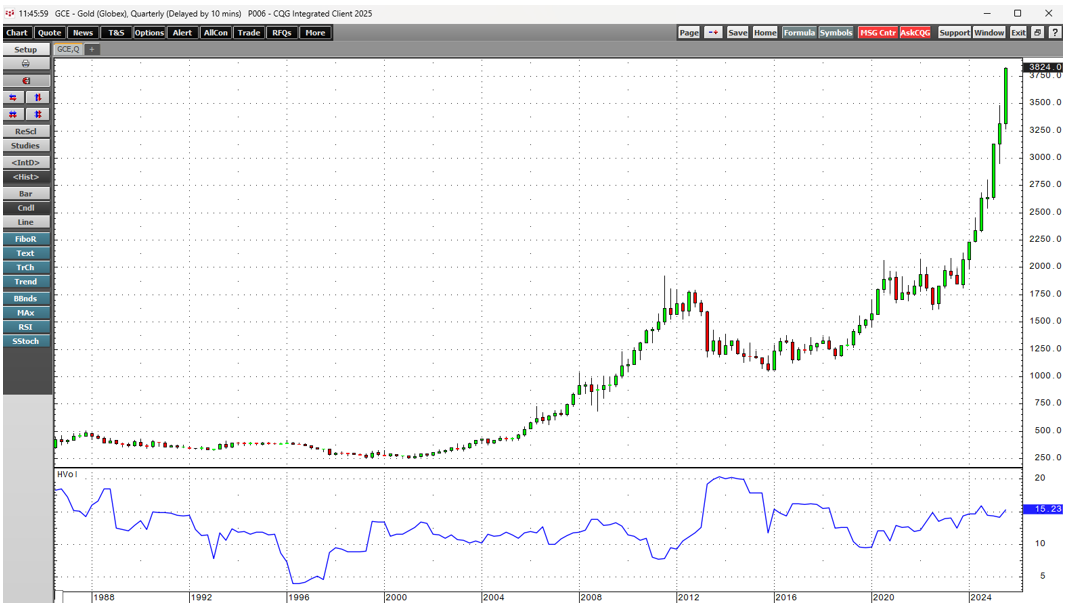The height and width of the screenshot is (608, 1066).
Task: Click the 2024 label on time axis
Action: click(x=981, y=597)
